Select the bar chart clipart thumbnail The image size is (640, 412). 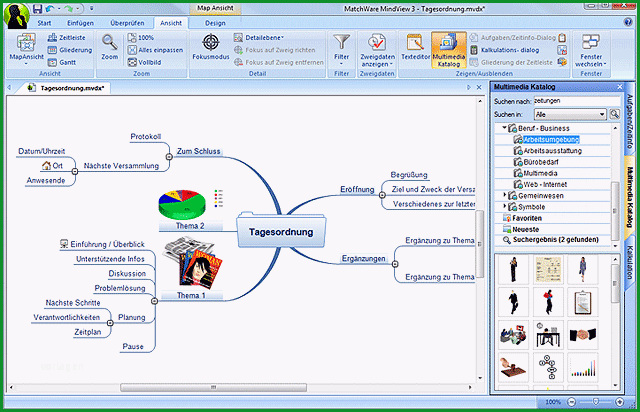583,367
